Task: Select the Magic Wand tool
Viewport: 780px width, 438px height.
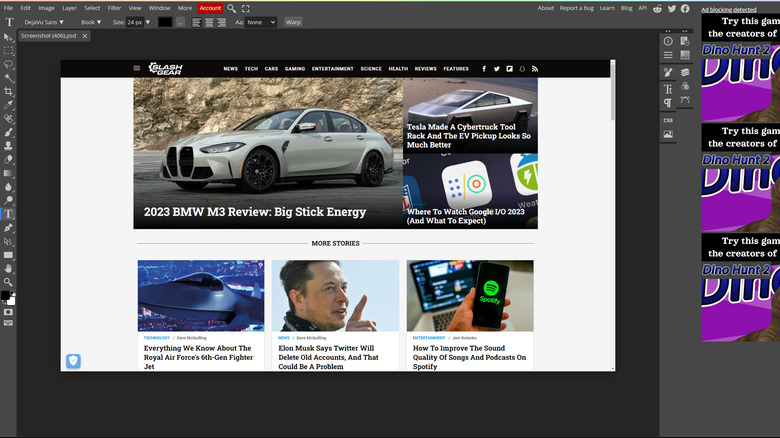Action: [9, 77]
